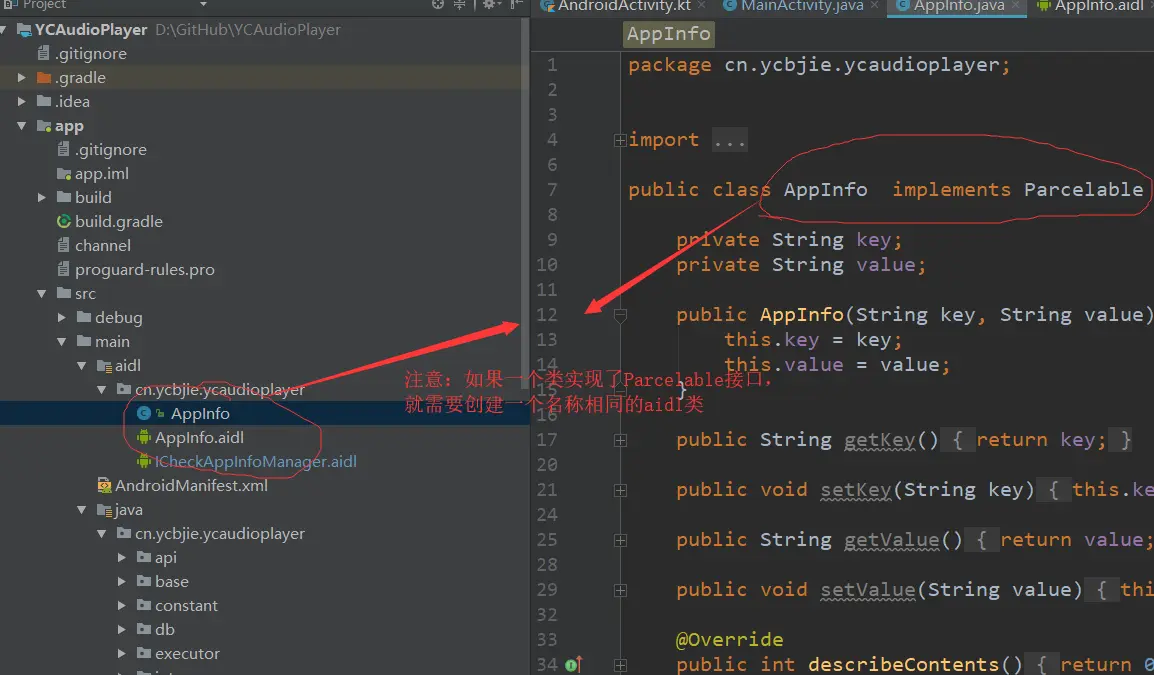Expand the folded getValue method on line 25
Screen dimensions: 1154x675
click(620, 540)
